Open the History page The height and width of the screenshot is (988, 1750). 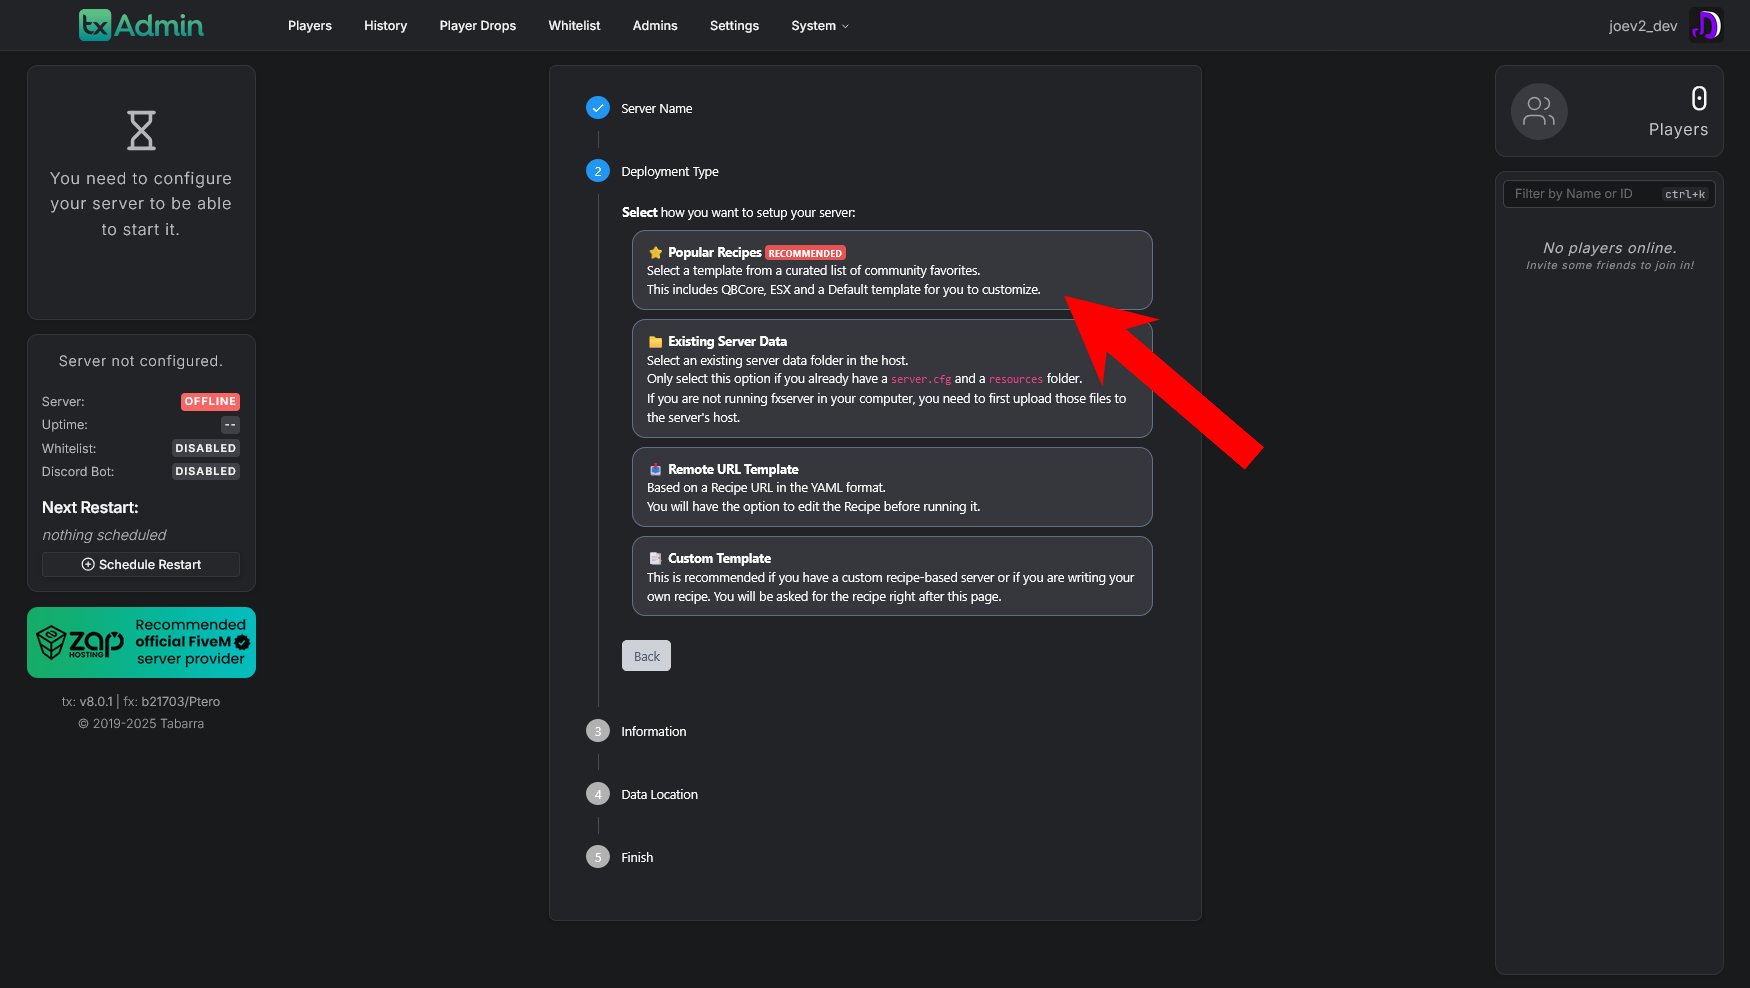[x=385, y=26]
